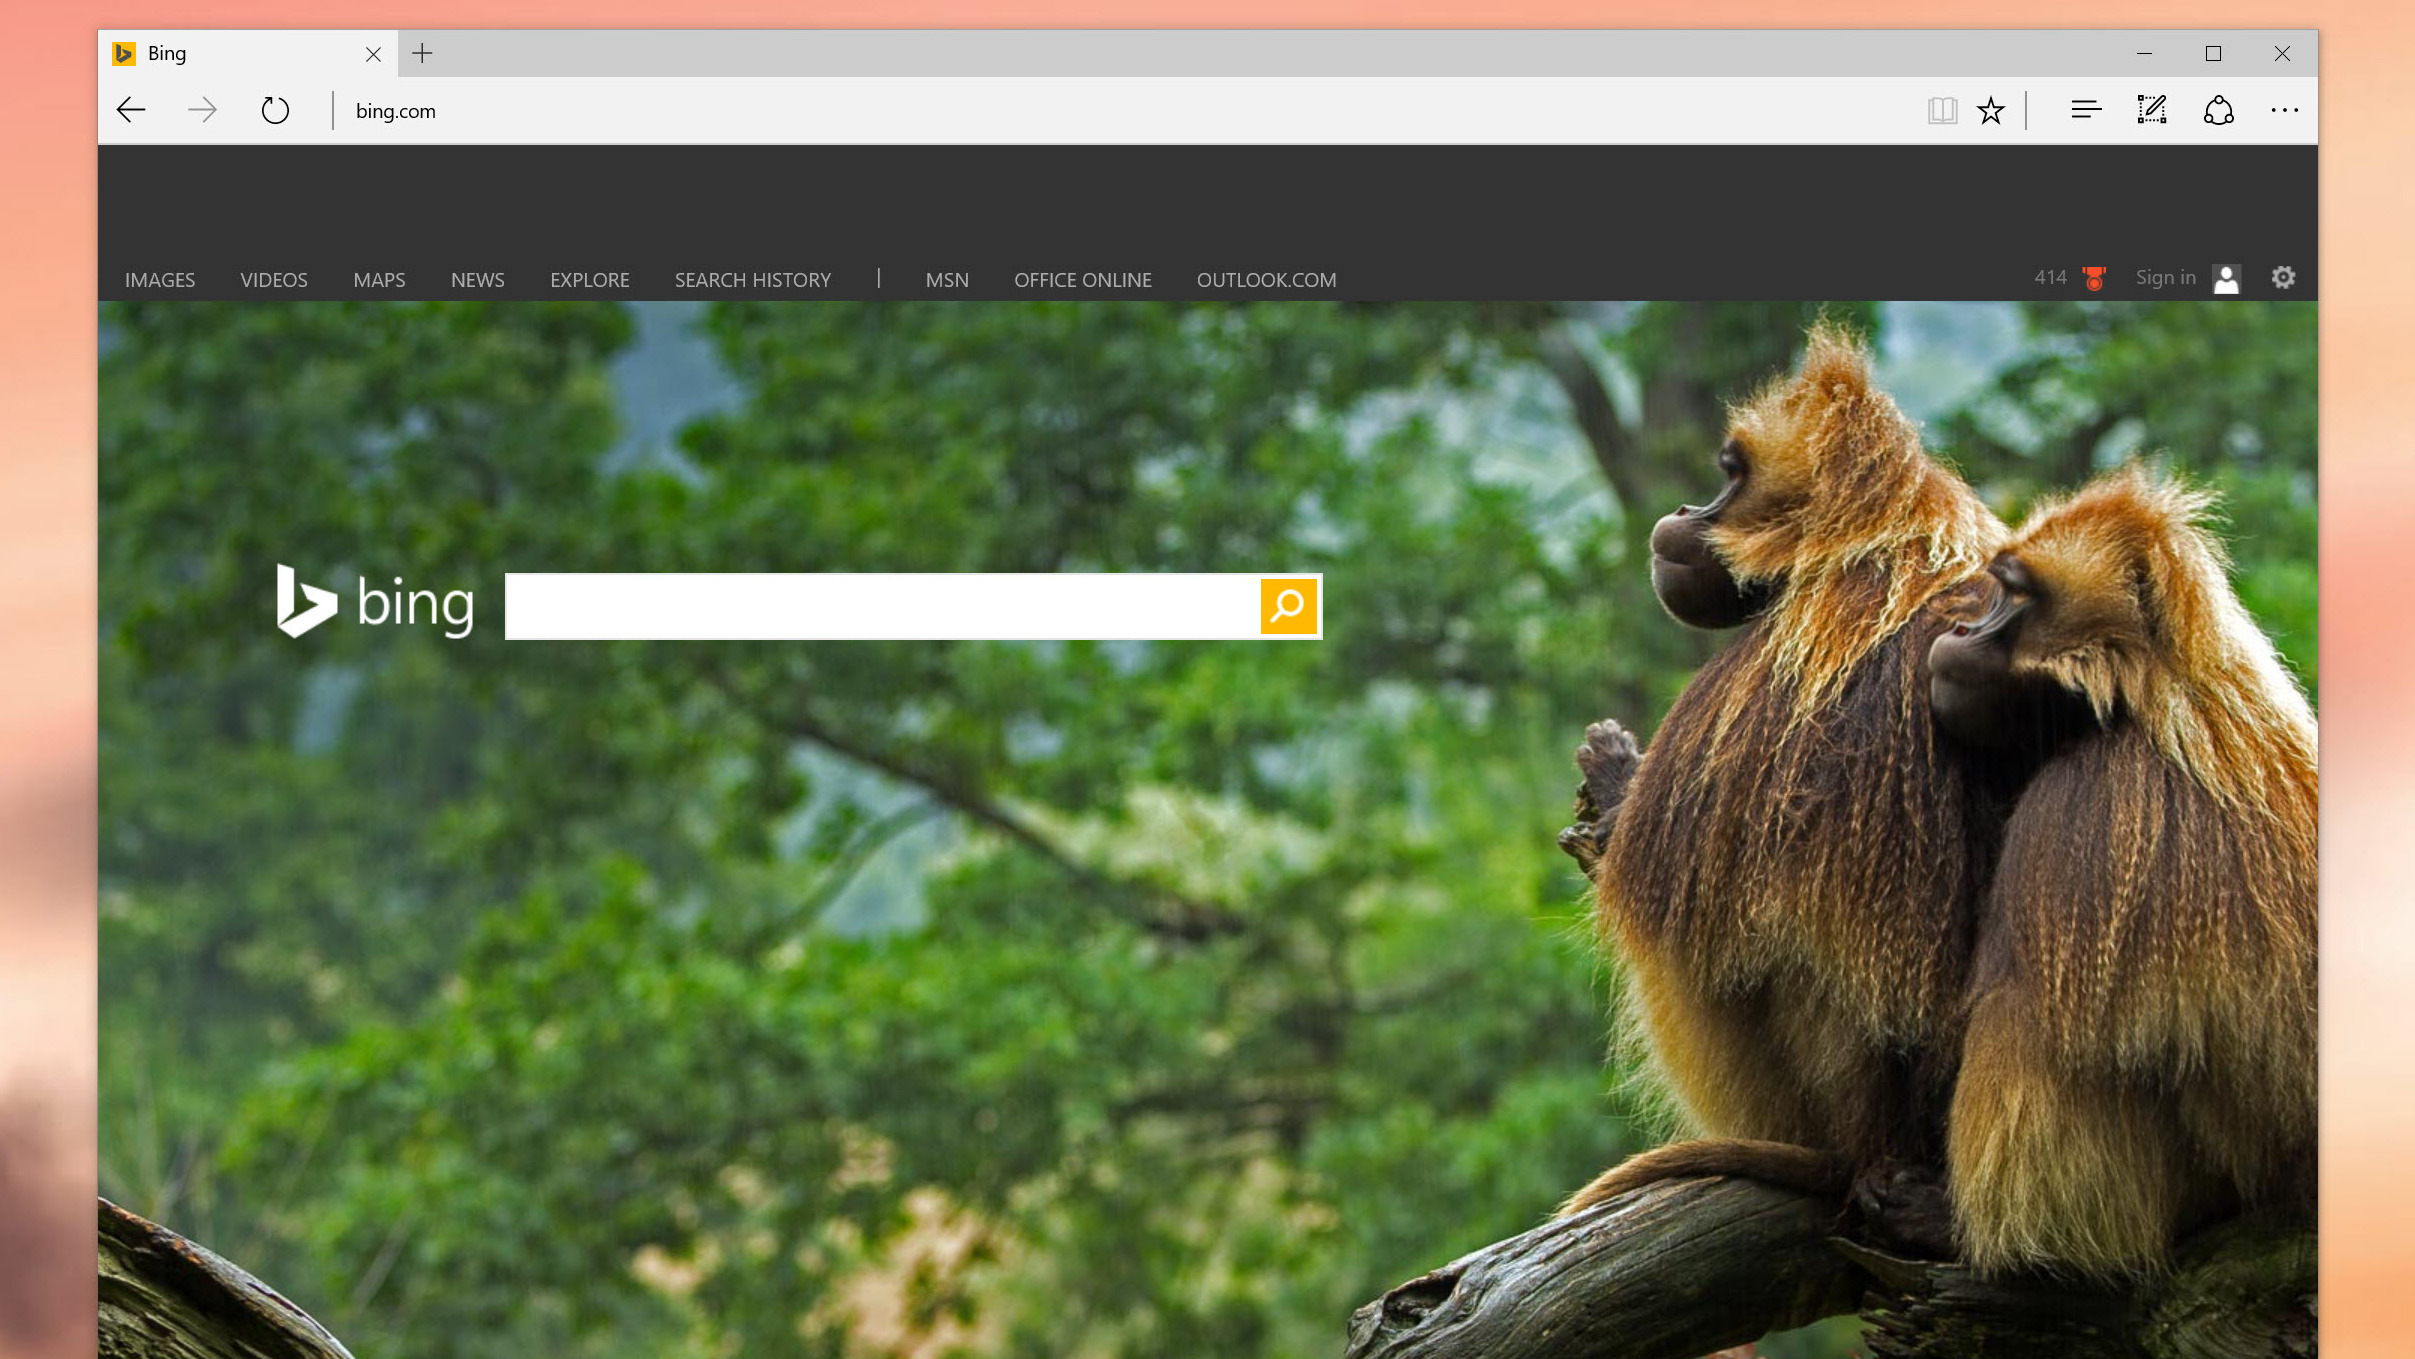Open a new tab with plus

click(422, 53)
